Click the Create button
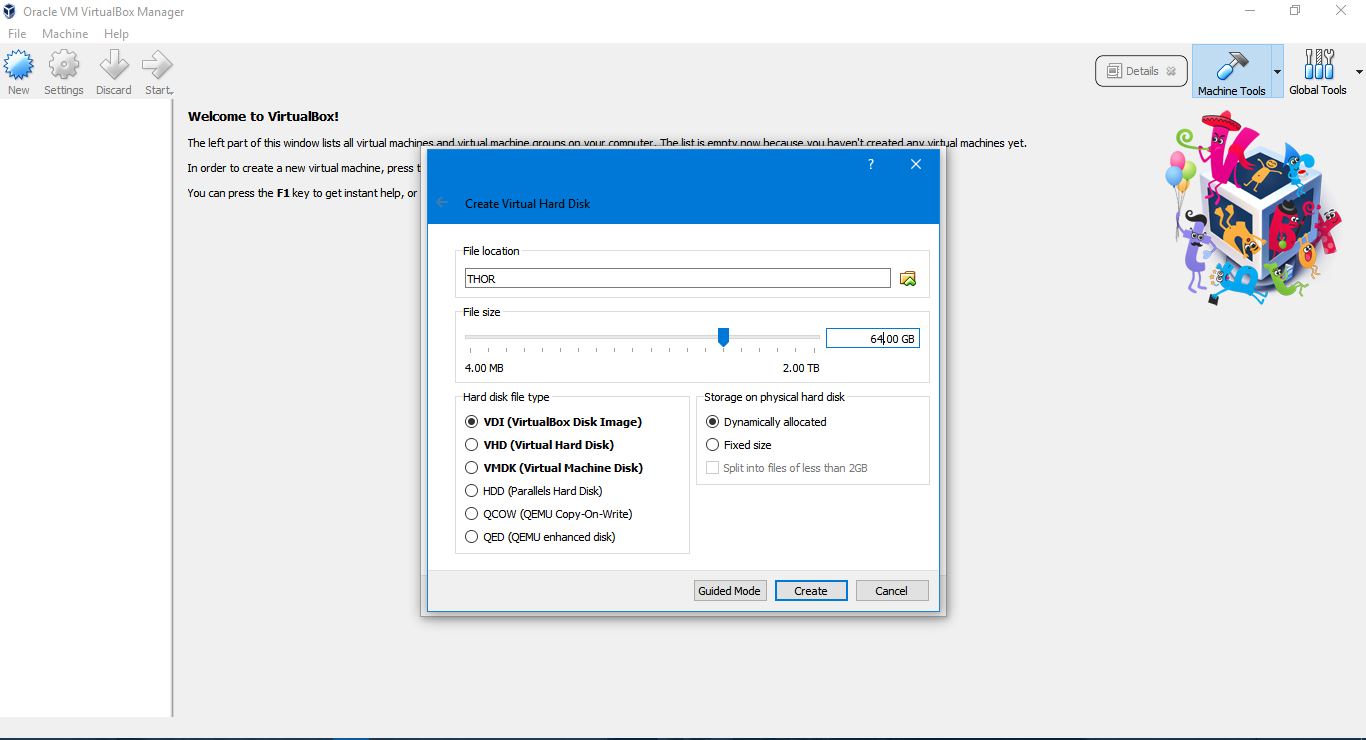 coord(811,591)
